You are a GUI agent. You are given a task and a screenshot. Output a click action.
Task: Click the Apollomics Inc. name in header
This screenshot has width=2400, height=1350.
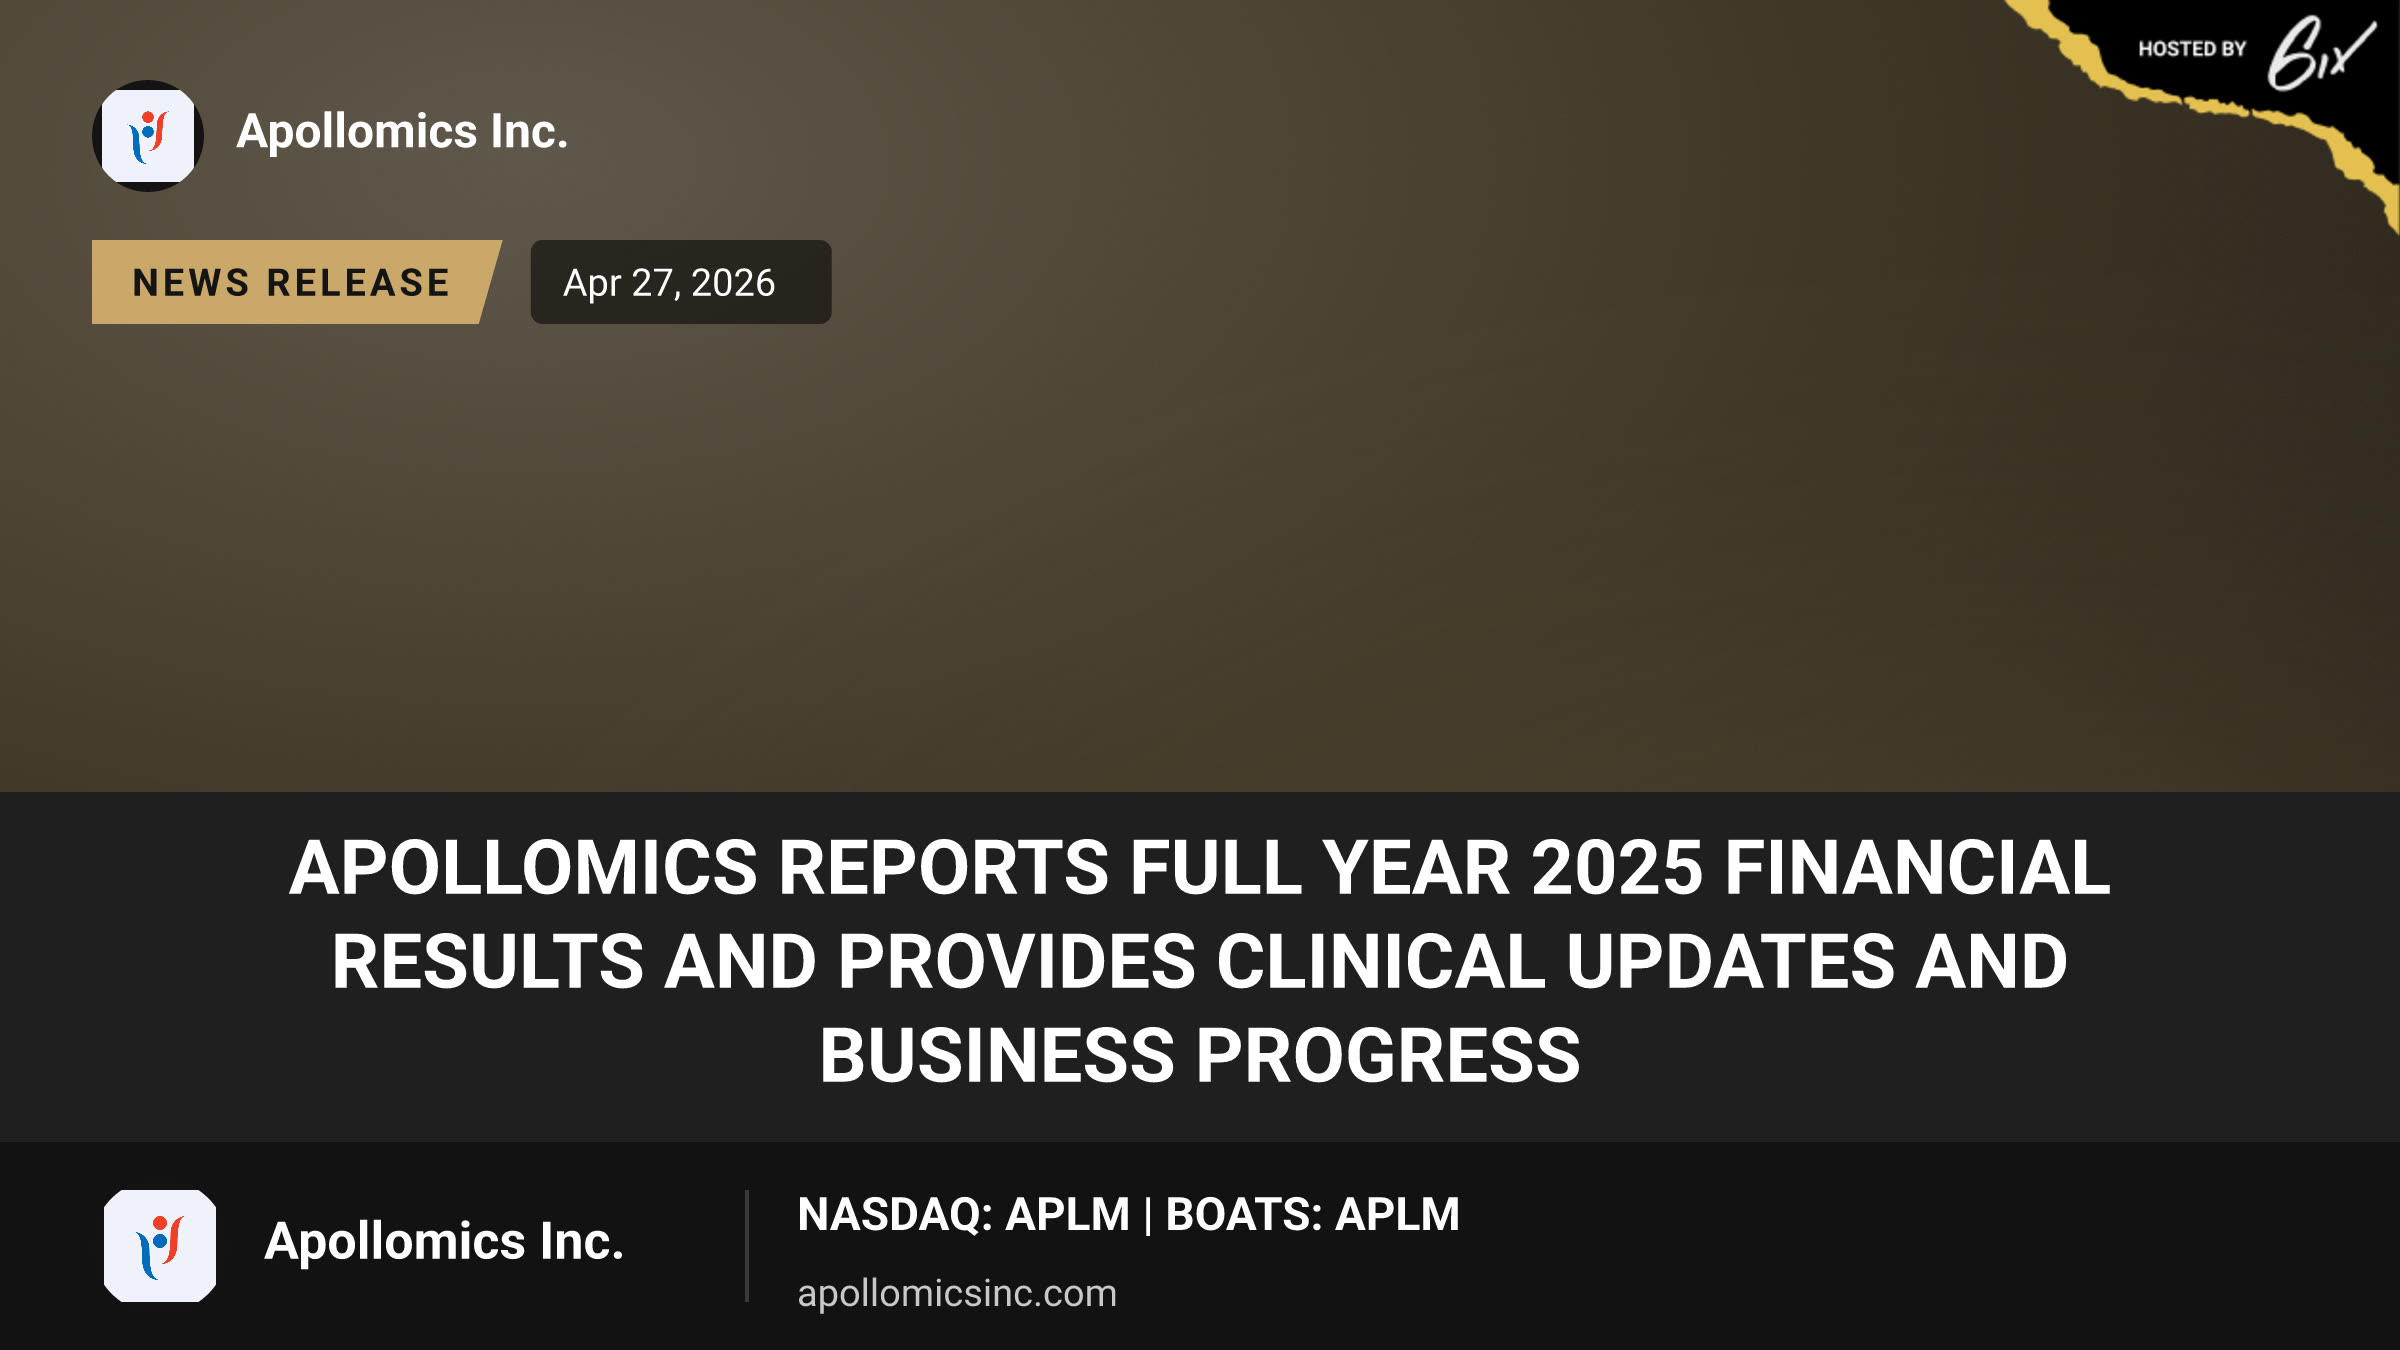pos(402,132)
